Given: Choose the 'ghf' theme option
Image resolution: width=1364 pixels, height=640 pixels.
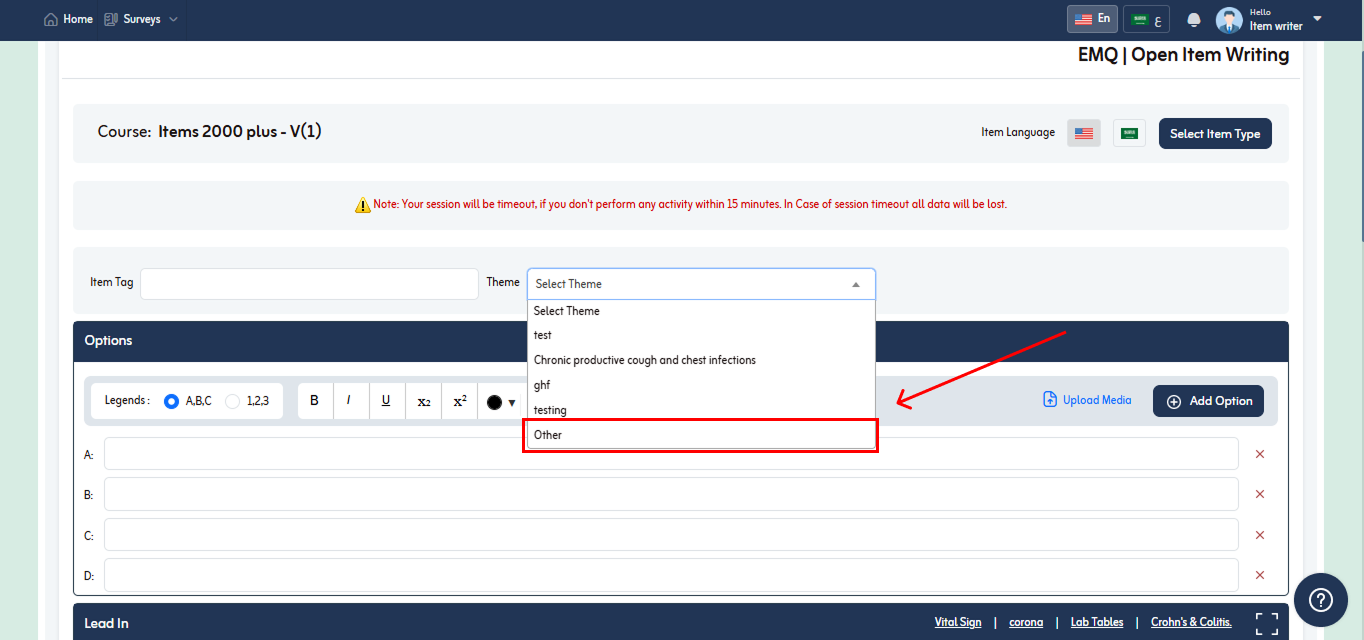Looking at the screenshot, I should (701, 385).
